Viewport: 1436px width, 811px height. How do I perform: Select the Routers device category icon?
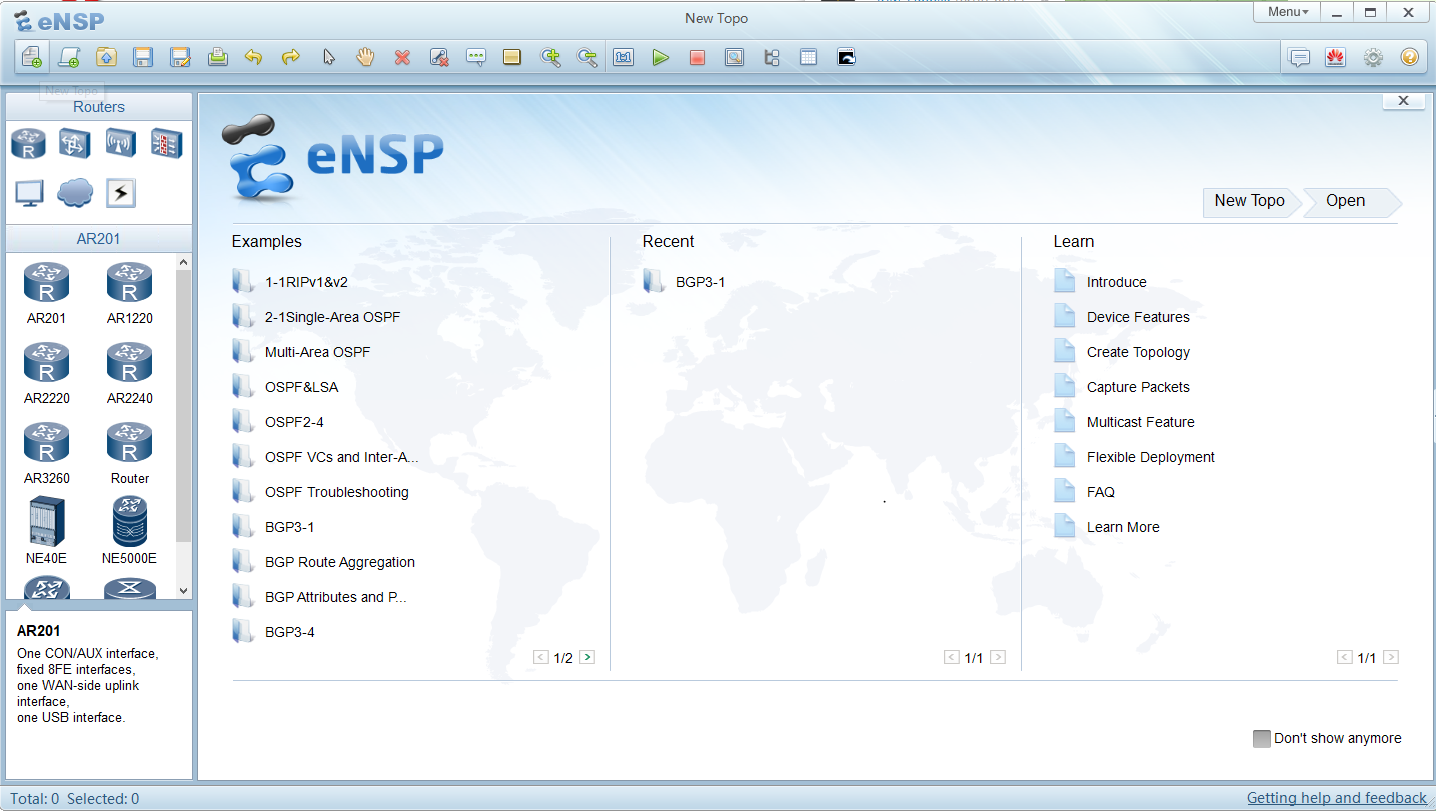[x=28, y=144]
